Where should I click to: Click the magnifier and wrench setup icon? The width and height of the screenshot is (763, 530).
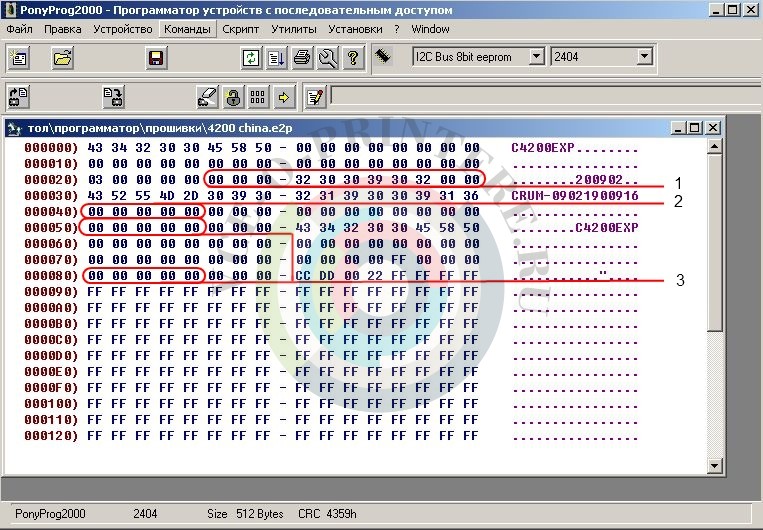327,58
